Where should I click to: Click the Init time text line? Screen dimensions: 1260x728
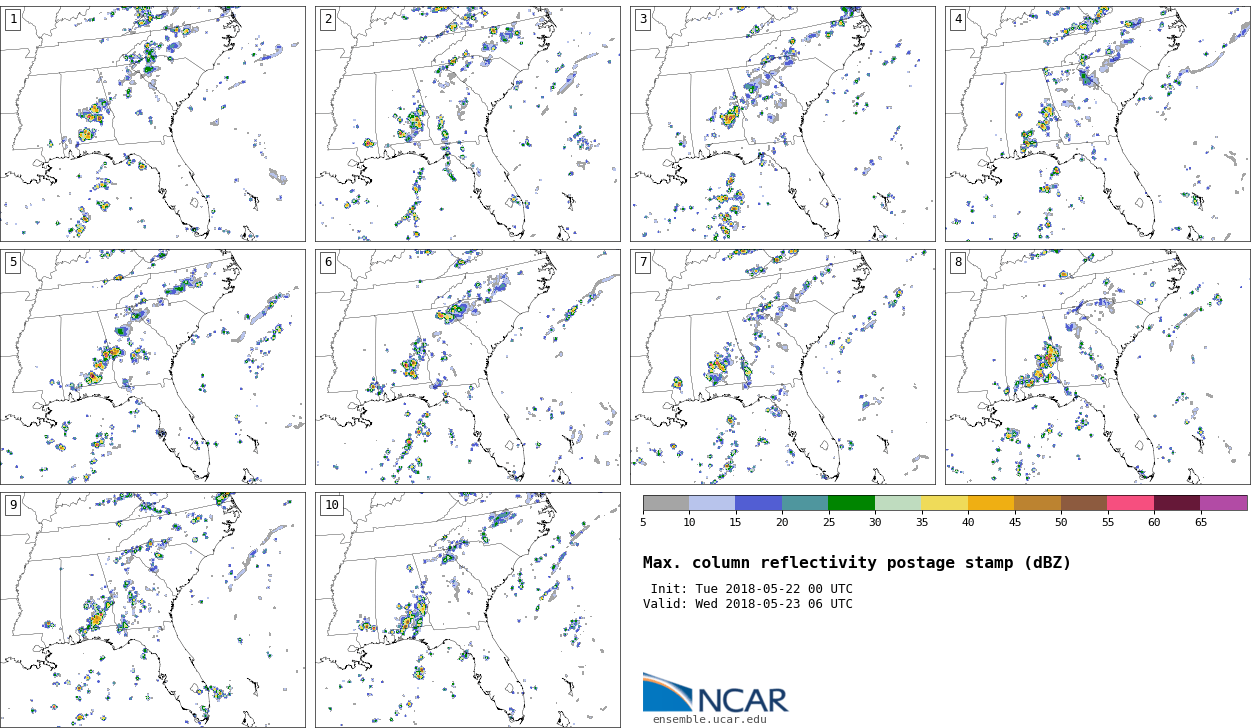pos(751,589)
